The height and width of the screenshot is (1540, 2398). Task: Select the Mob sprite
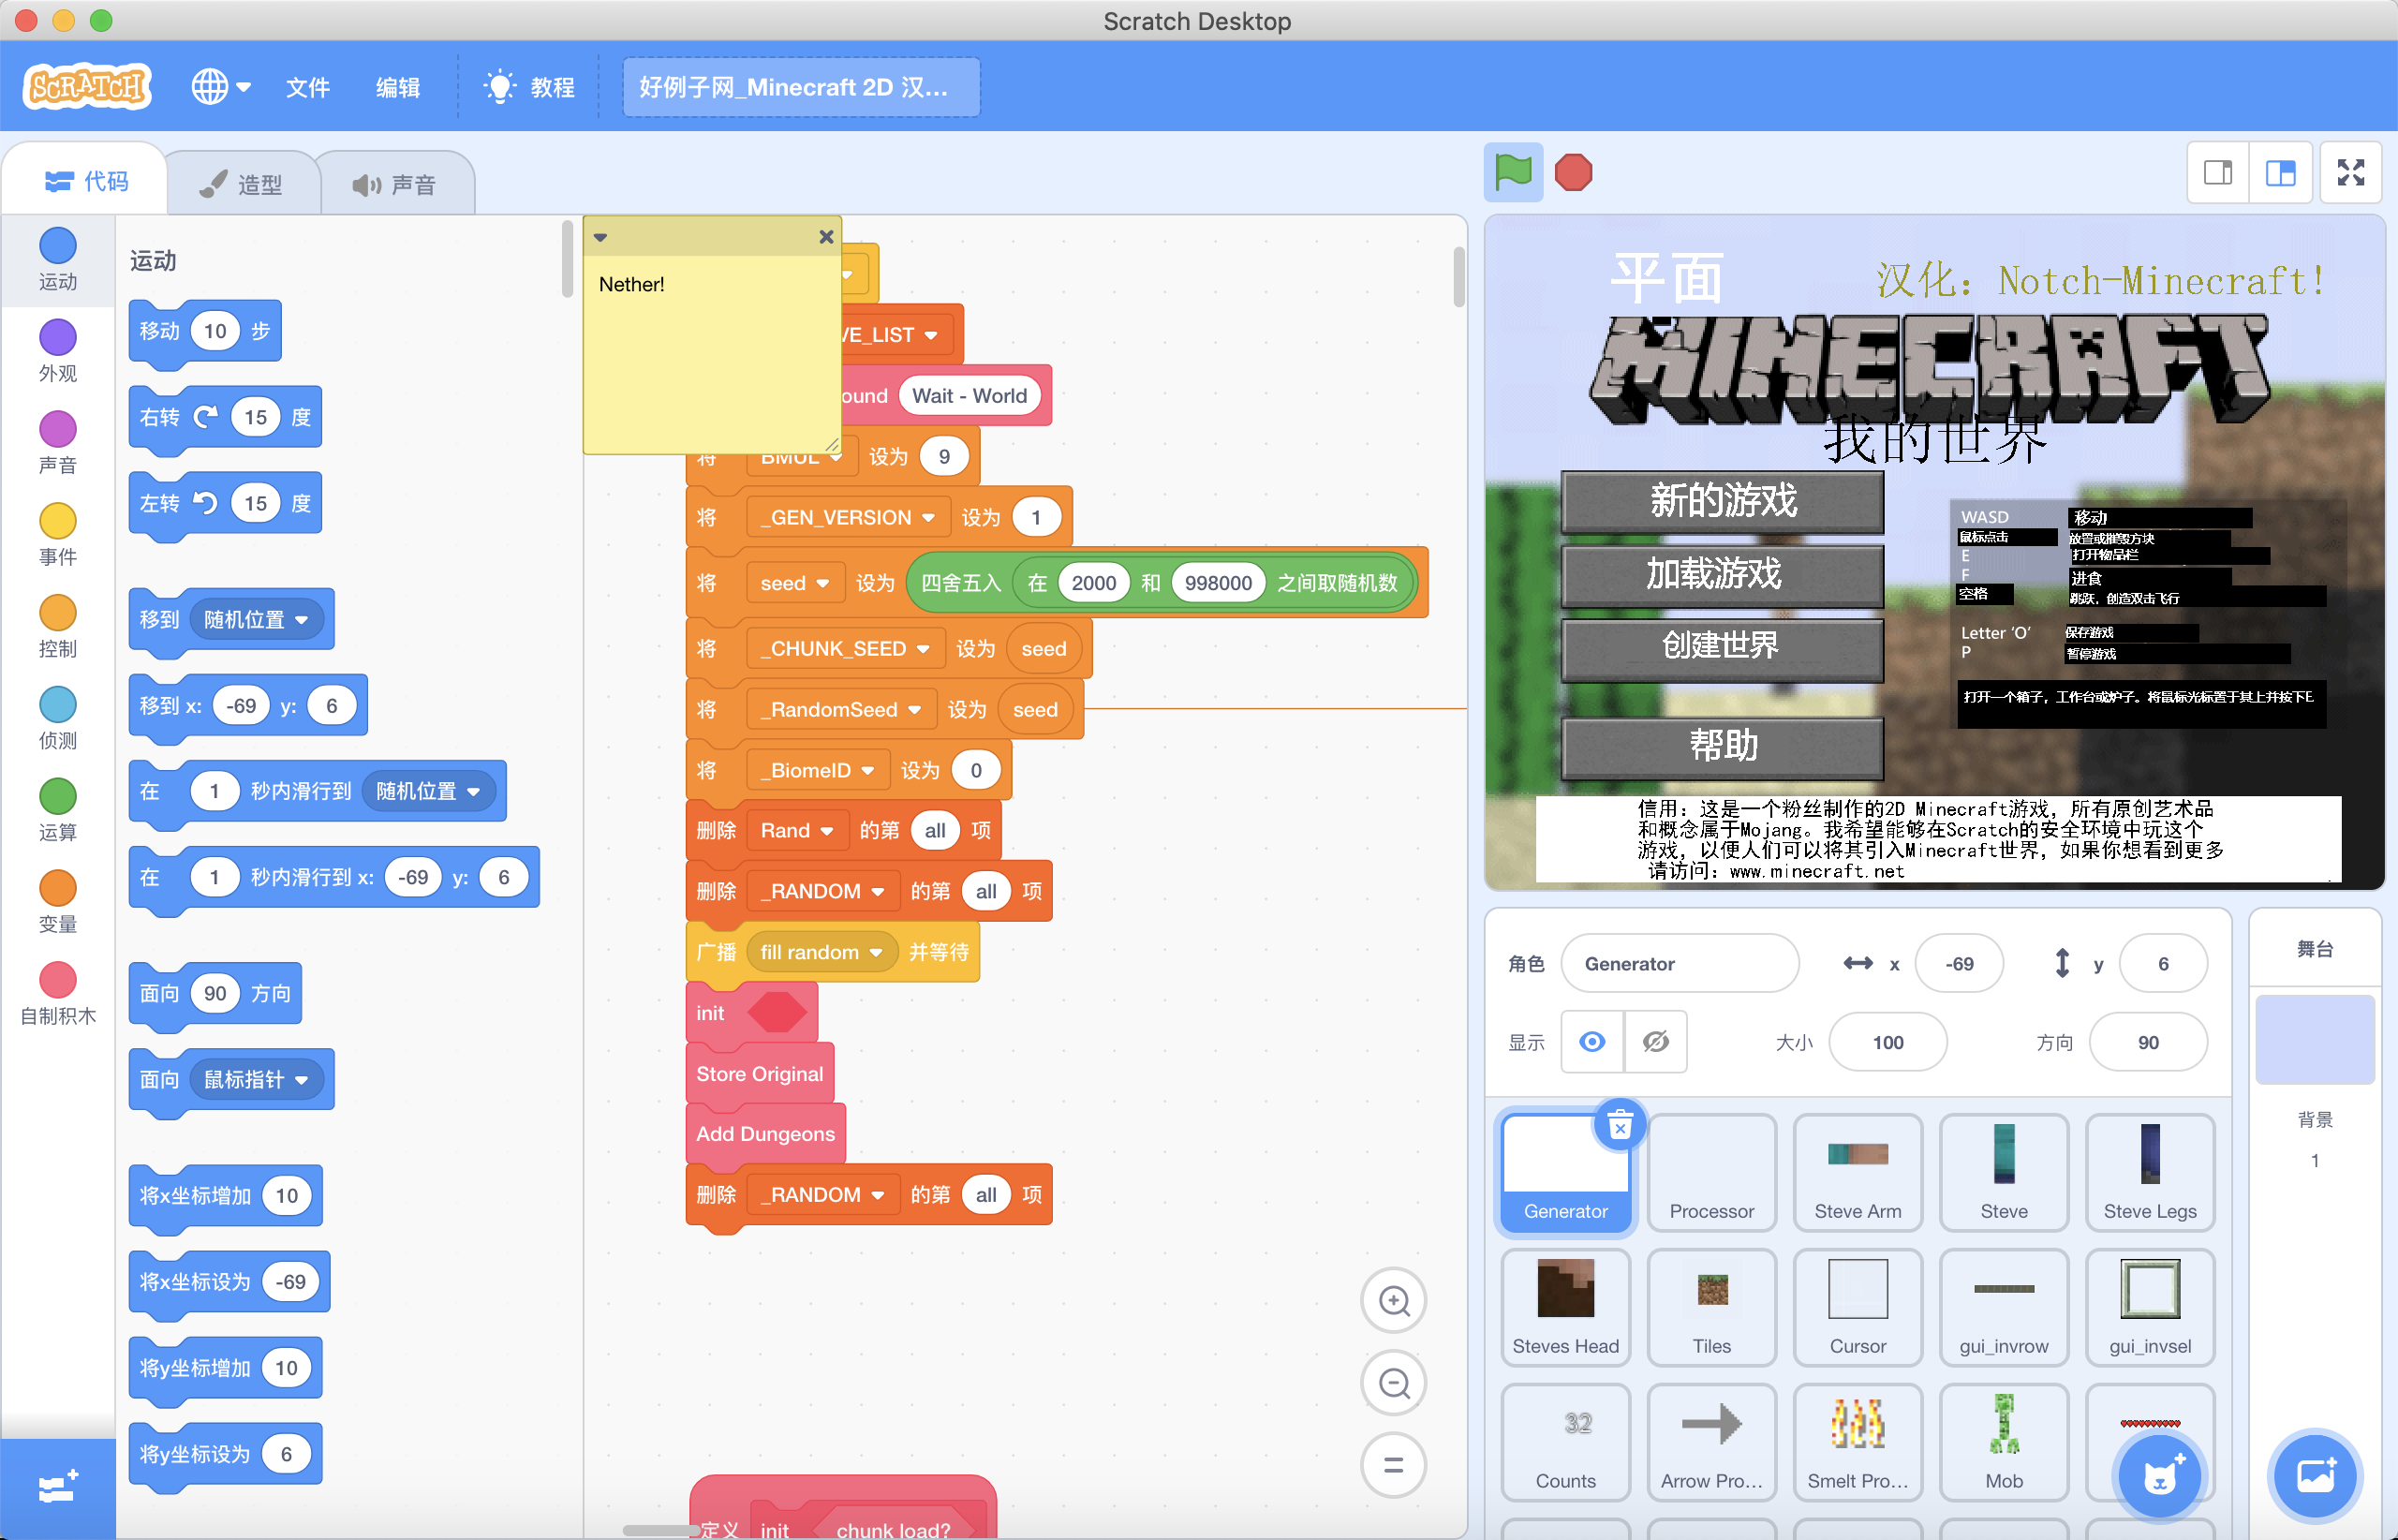point(2003,1443)
